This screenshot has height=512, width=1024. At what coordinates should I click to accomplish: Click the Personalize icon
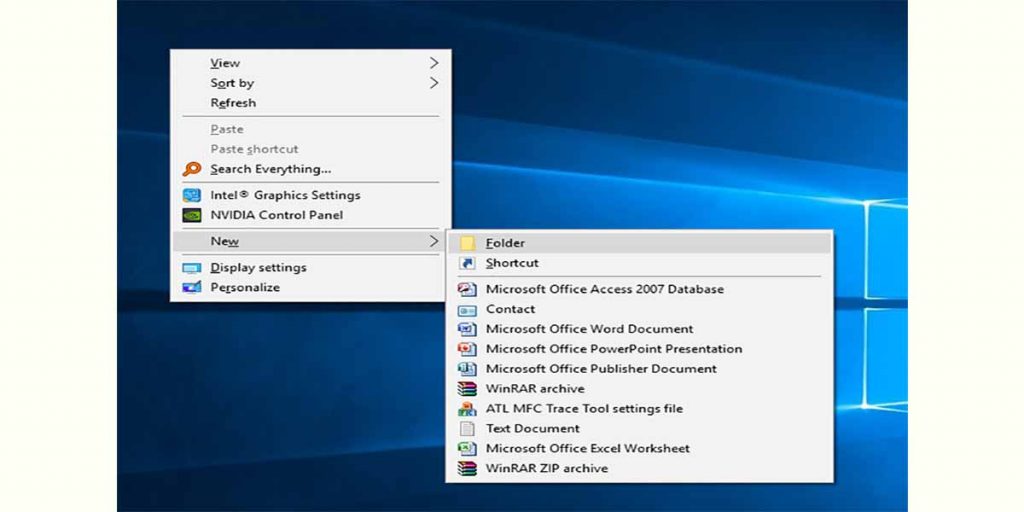coord(191,287)
